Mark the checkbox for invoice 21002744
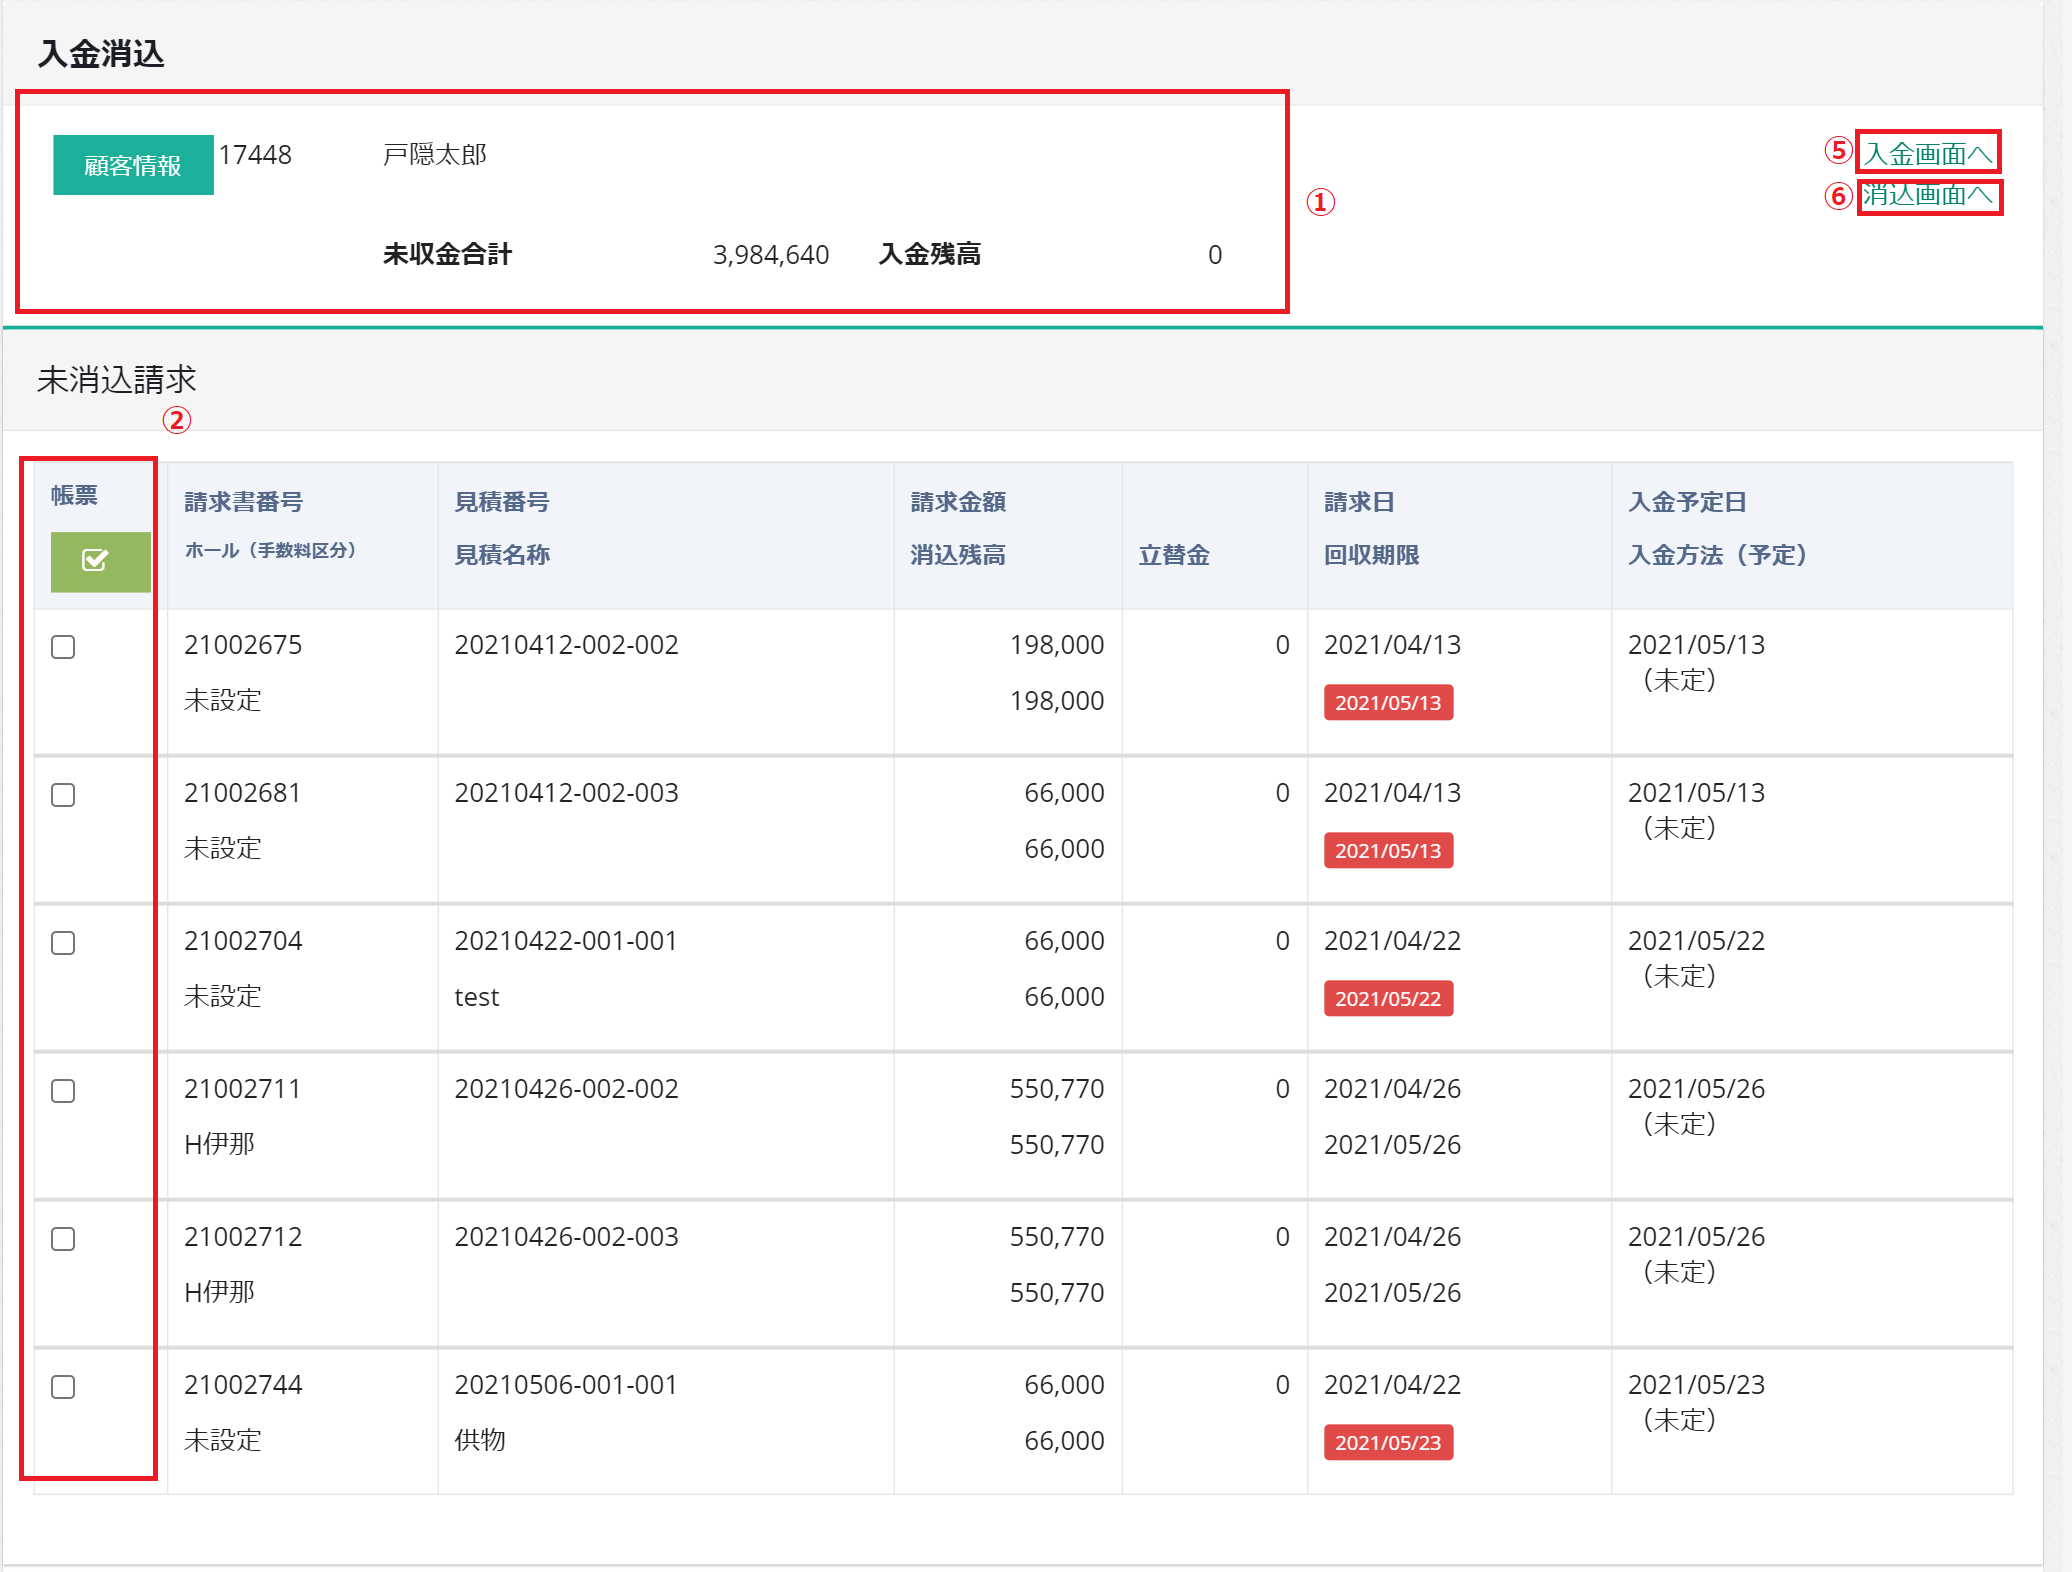Screen dimensions: 2072x1572 point(63,1387)
